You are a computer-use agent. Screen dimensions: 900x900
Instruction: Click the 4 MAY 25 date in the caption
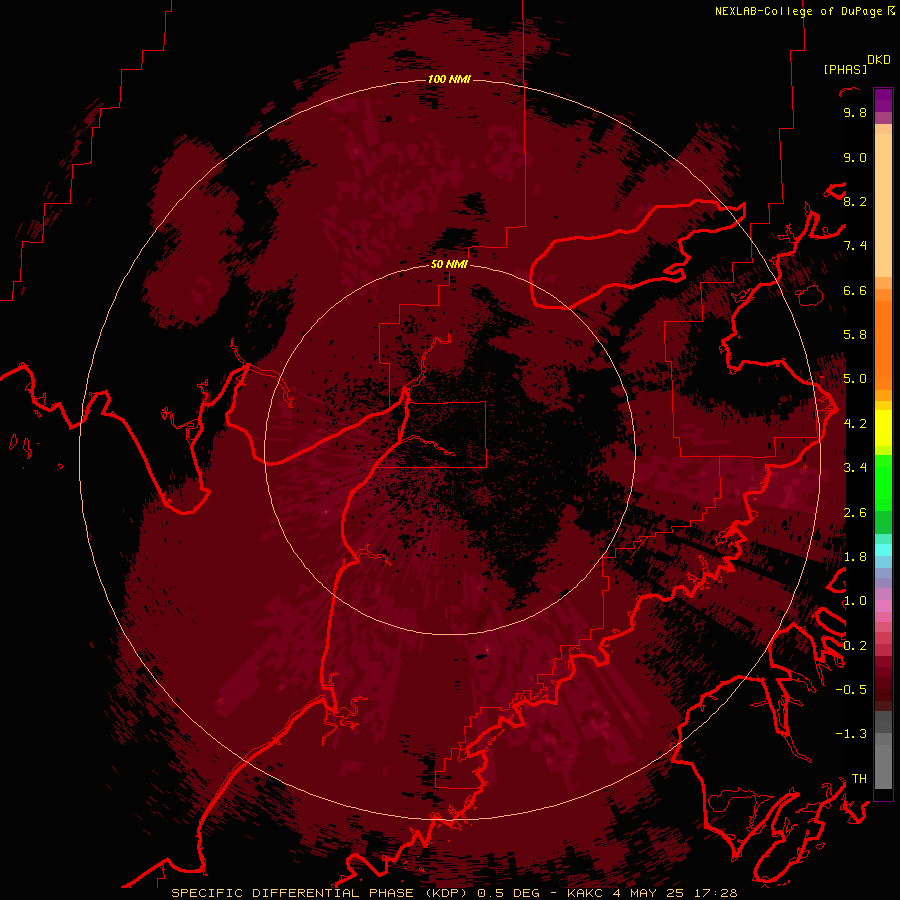pyautogui.click(x=650, y=893)
